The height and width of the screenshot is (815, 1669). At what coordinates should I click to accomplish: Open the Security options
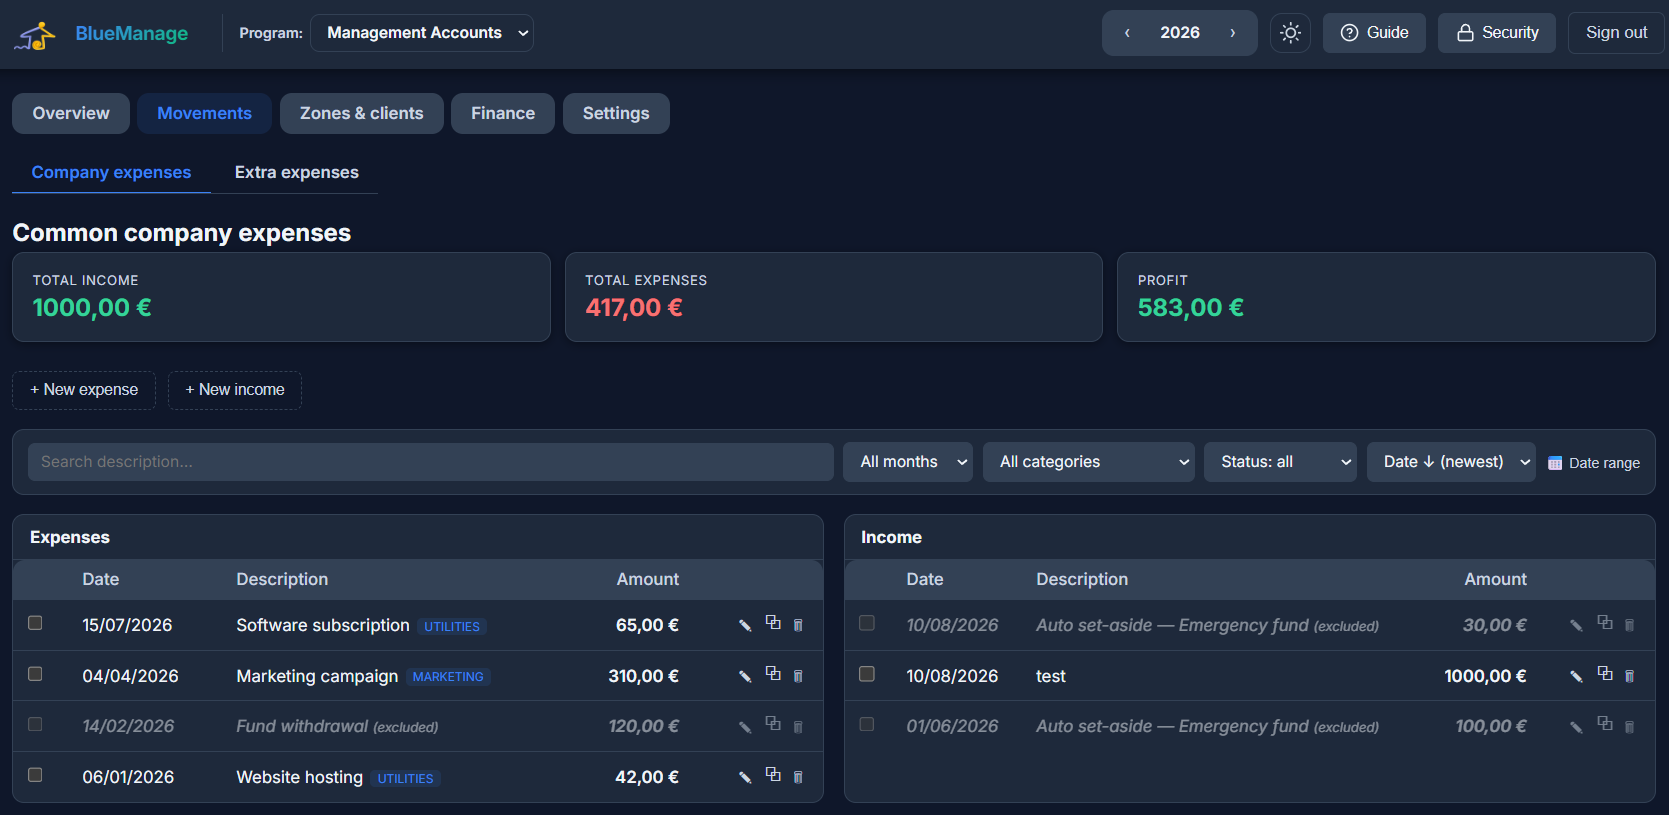[1497, 33]
